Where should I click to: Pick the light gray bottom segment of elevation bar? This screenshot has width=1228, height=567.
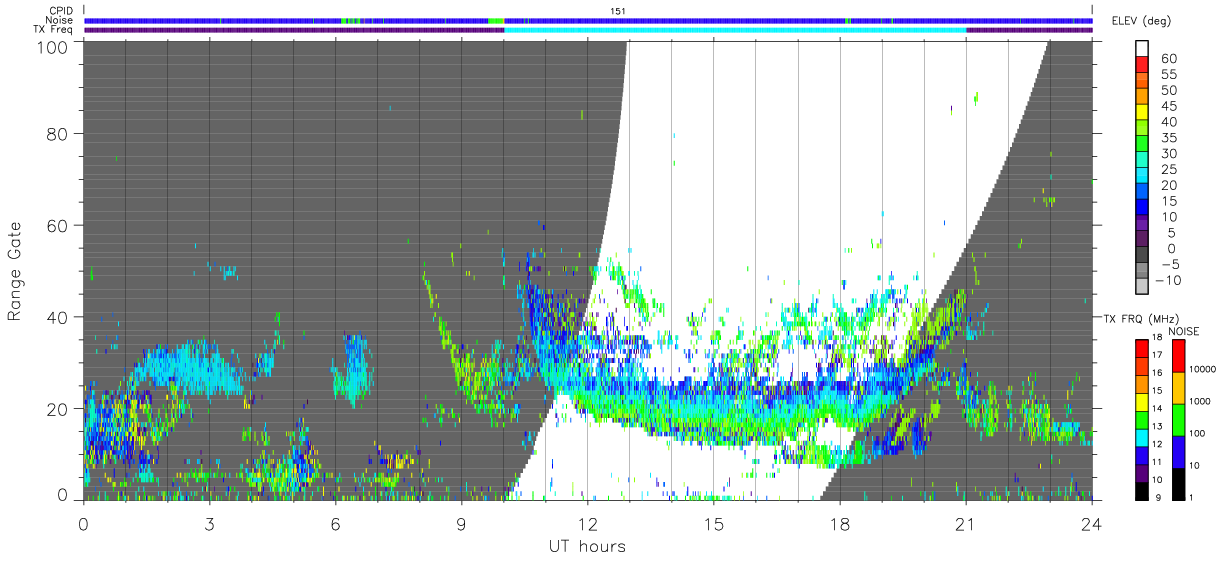click(x=1144, y=286)
